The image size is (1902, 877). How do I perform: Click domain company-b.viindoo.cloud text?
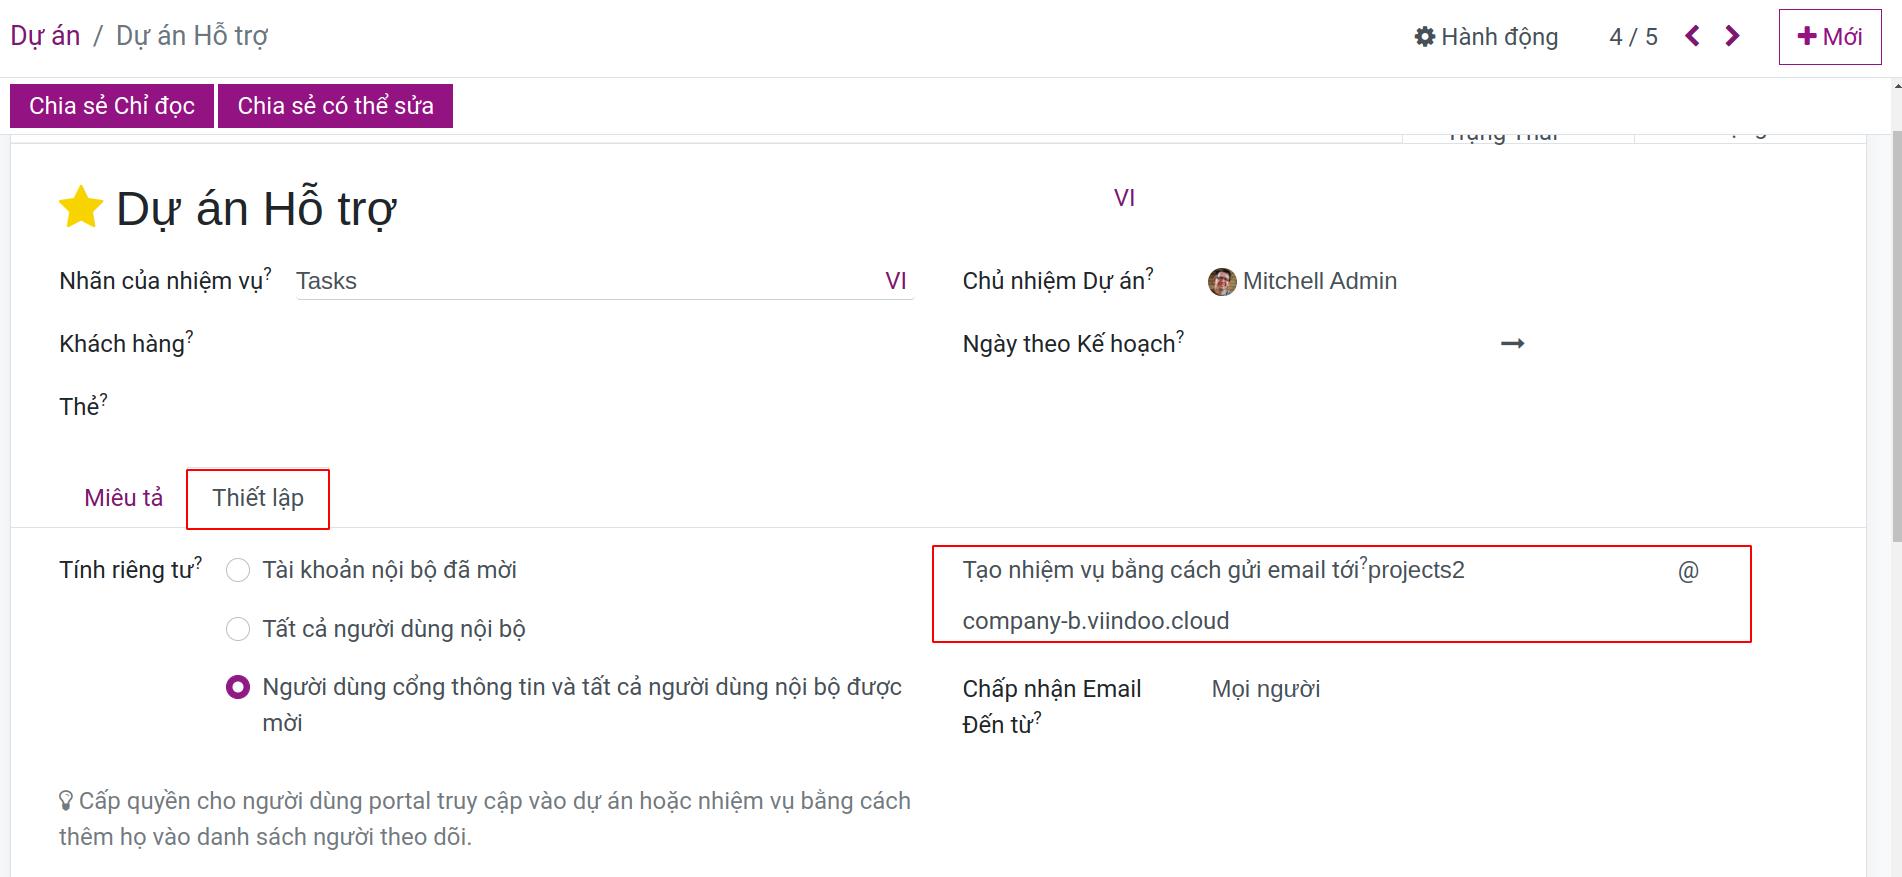pos(1096,621)
